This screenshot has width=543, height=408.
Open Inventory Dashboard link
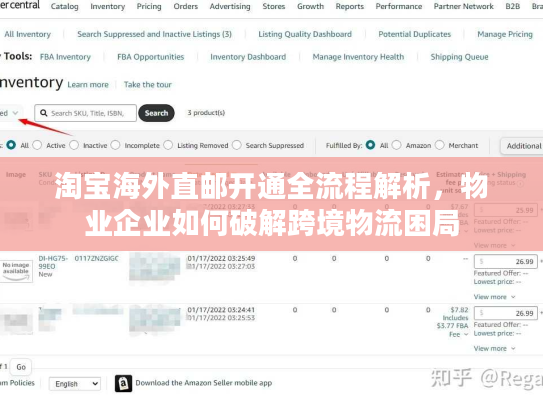(248, 57)
